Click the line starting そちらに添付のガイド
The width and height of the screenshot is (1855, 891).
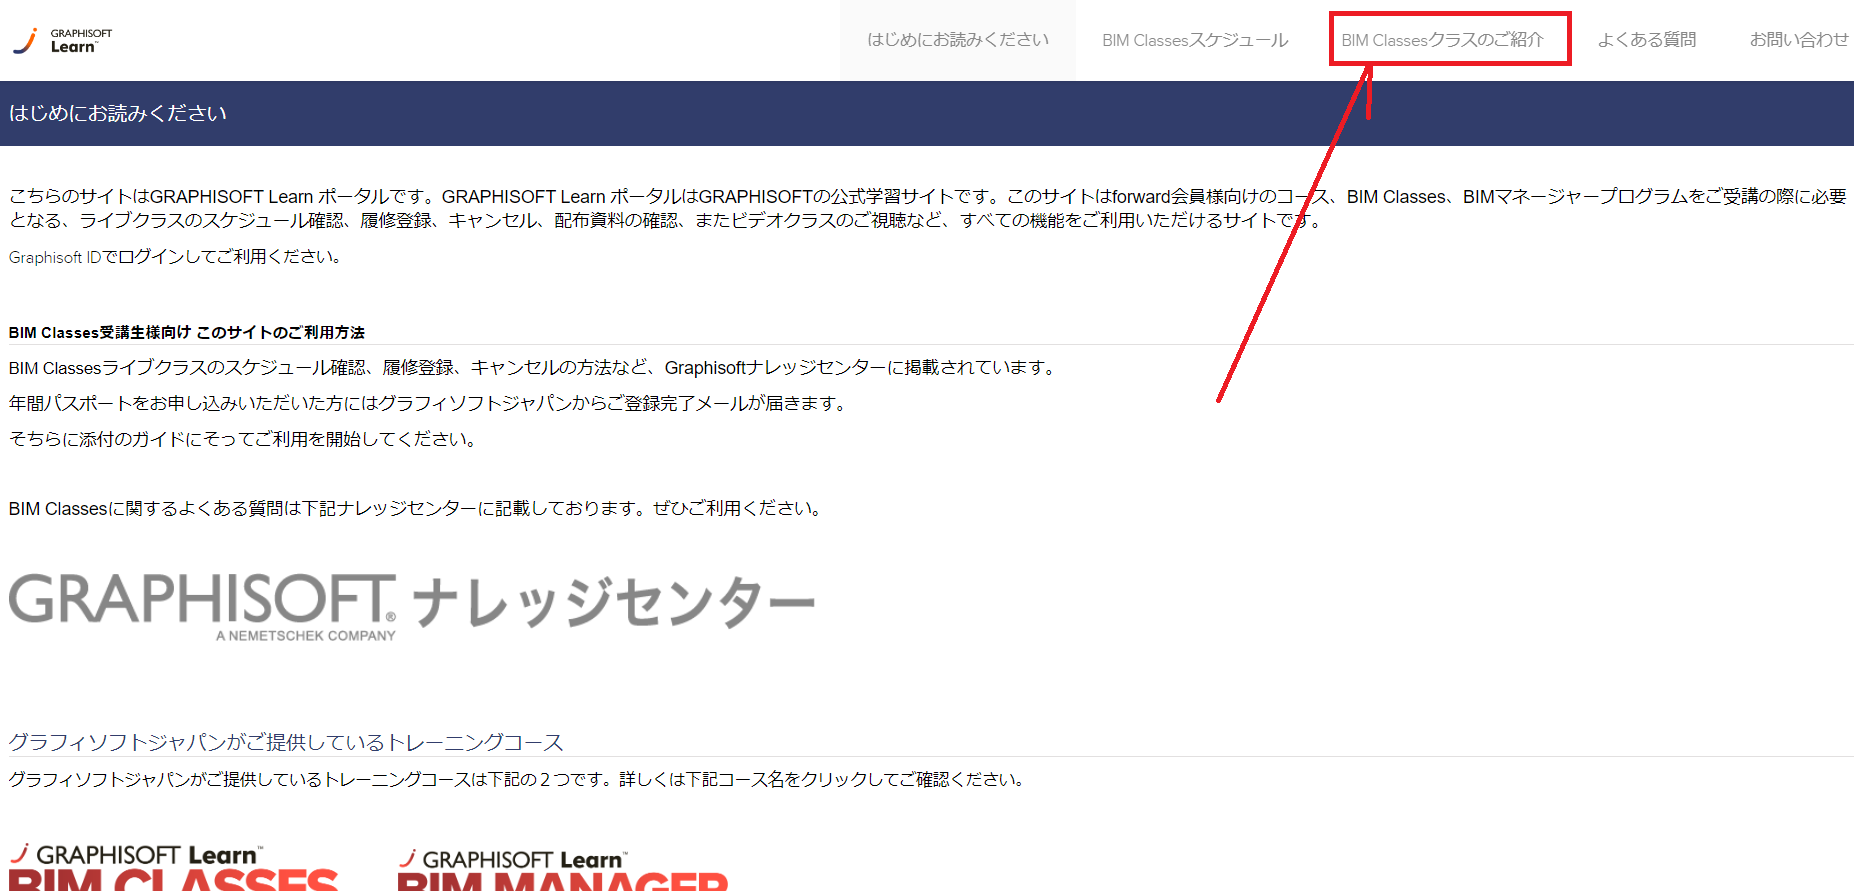pos(245,439)
